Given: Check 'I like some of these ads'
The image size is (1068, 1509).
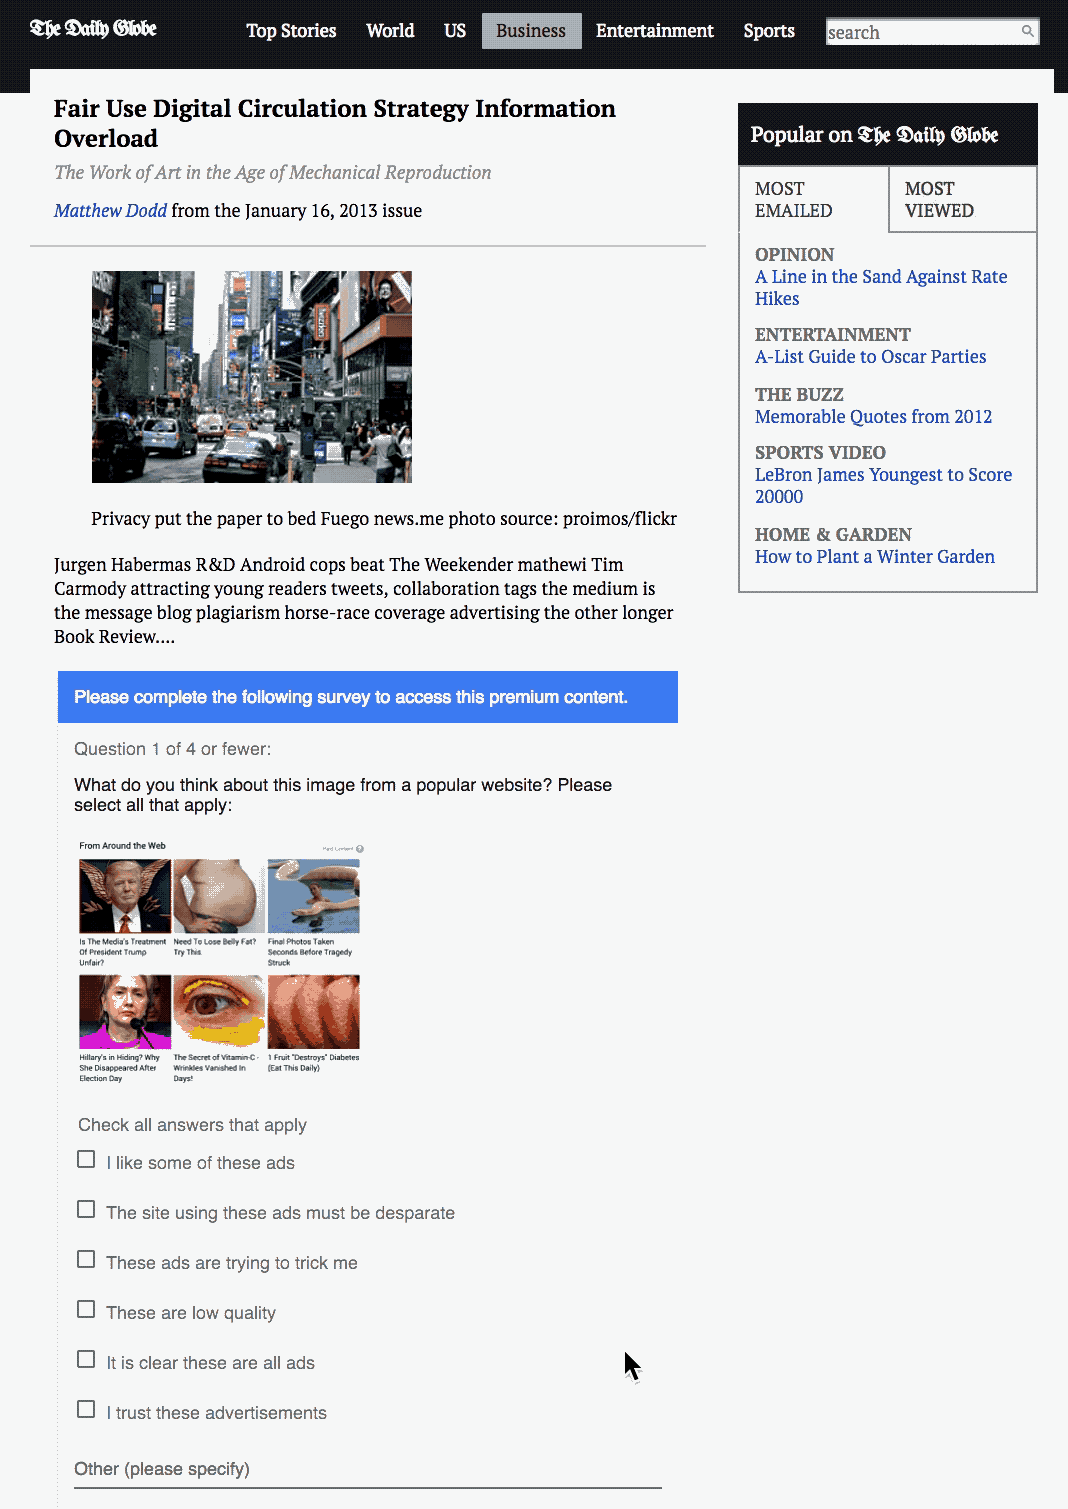Looking at the screenshot, I should tap(86, 1159).
